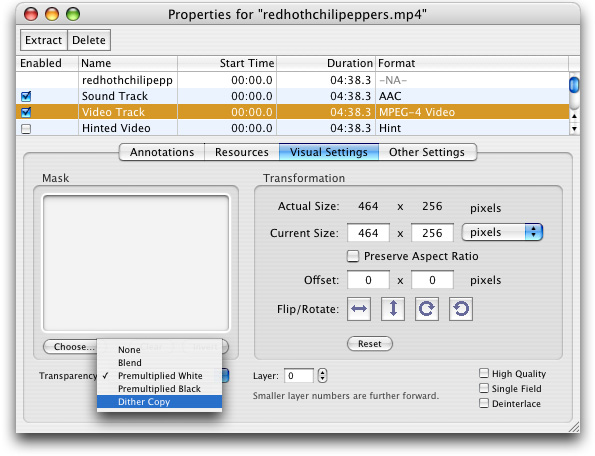Enable the High Quality option

pos(484,373)
